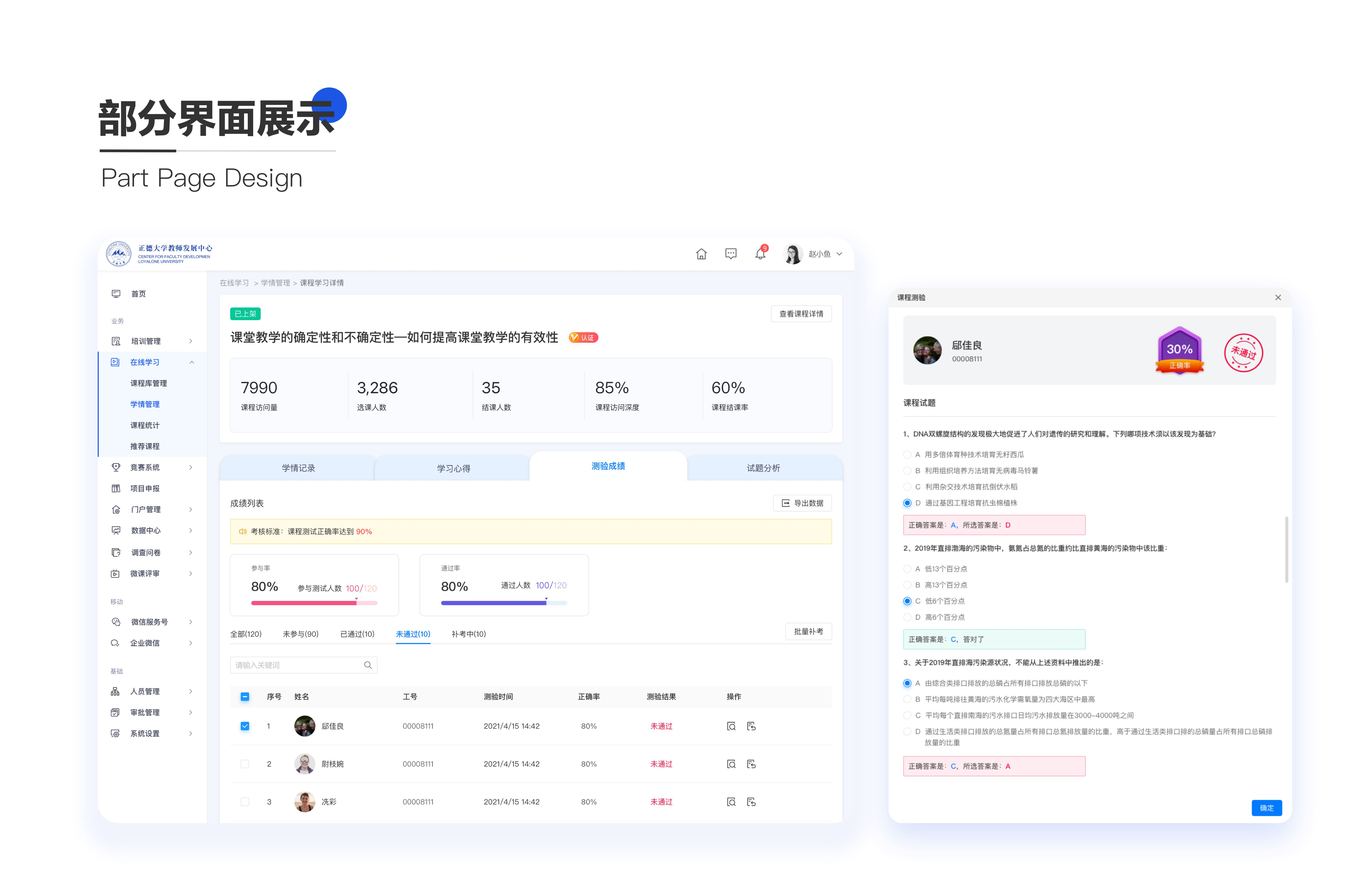The width and height of the screenshot is (1366, 873).
Task: Select option A 用多倍体育种技术 in question 1
Action: (x=907, y=454)
